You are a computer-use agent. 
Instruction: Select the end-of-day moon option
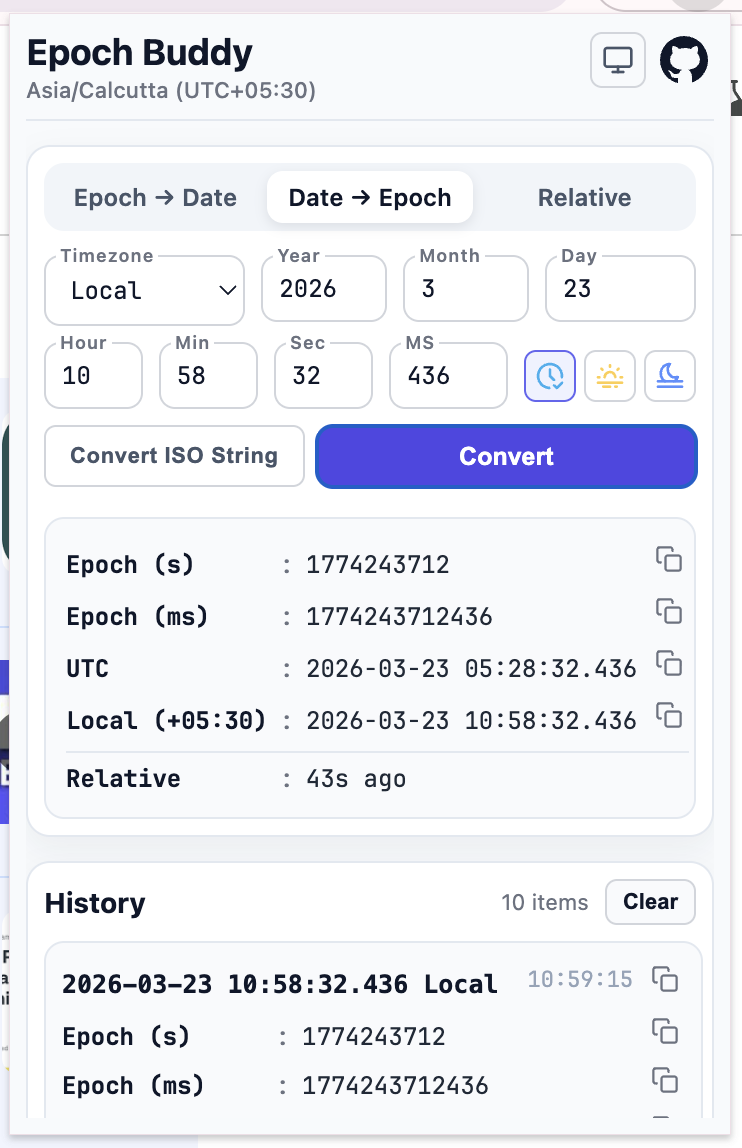click(669, 375)
